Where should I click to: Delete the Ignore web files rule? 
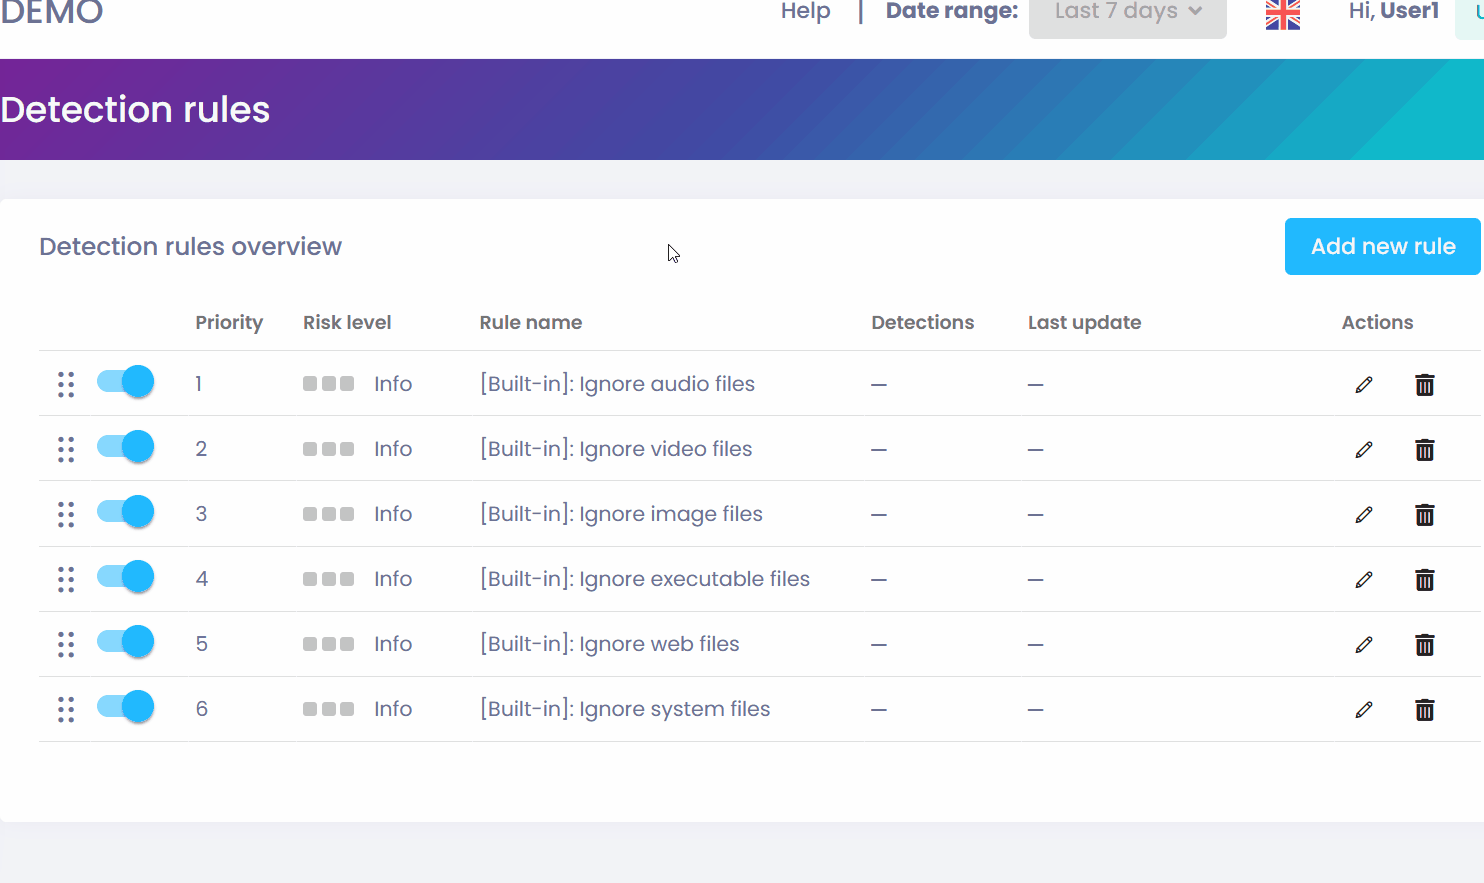coord(1425,644)
